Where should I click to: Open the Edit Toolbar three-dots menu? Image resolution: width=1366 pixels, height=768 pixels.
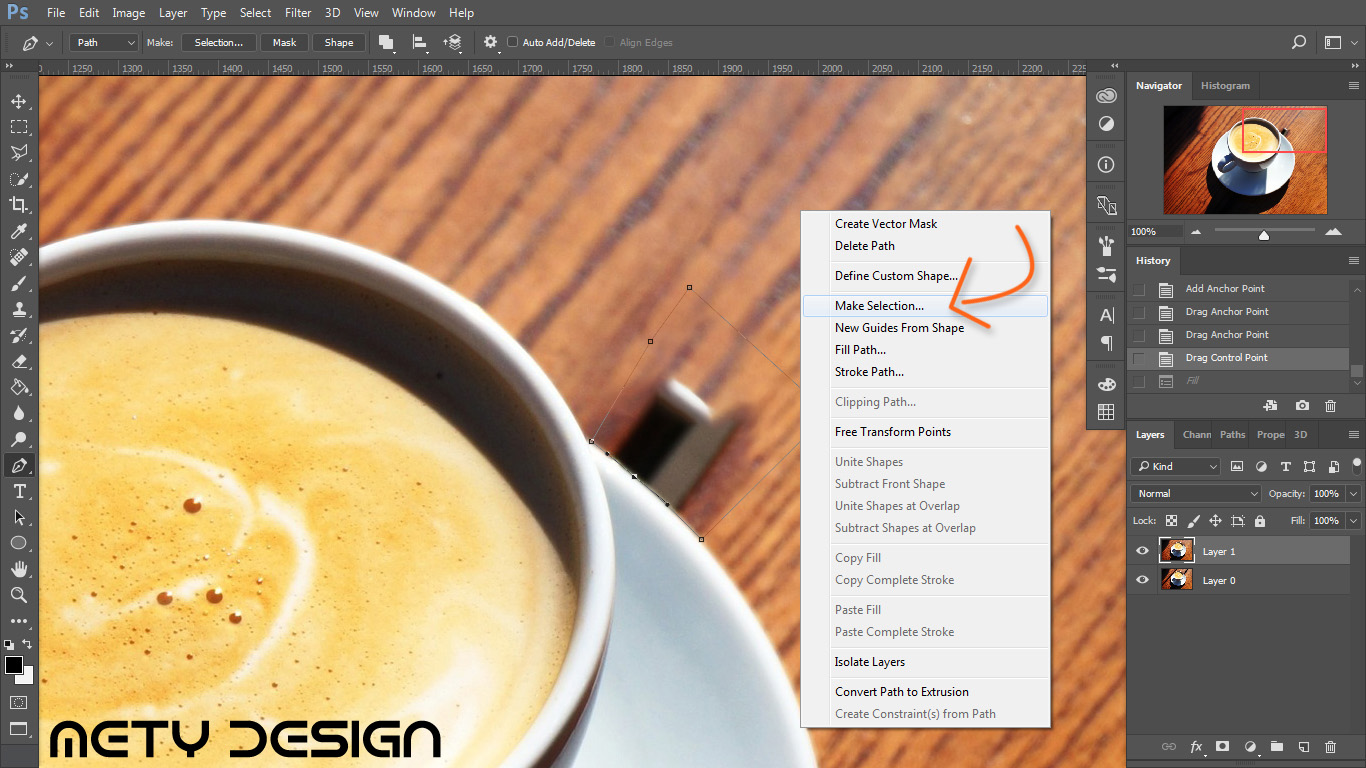click(18, 621)
